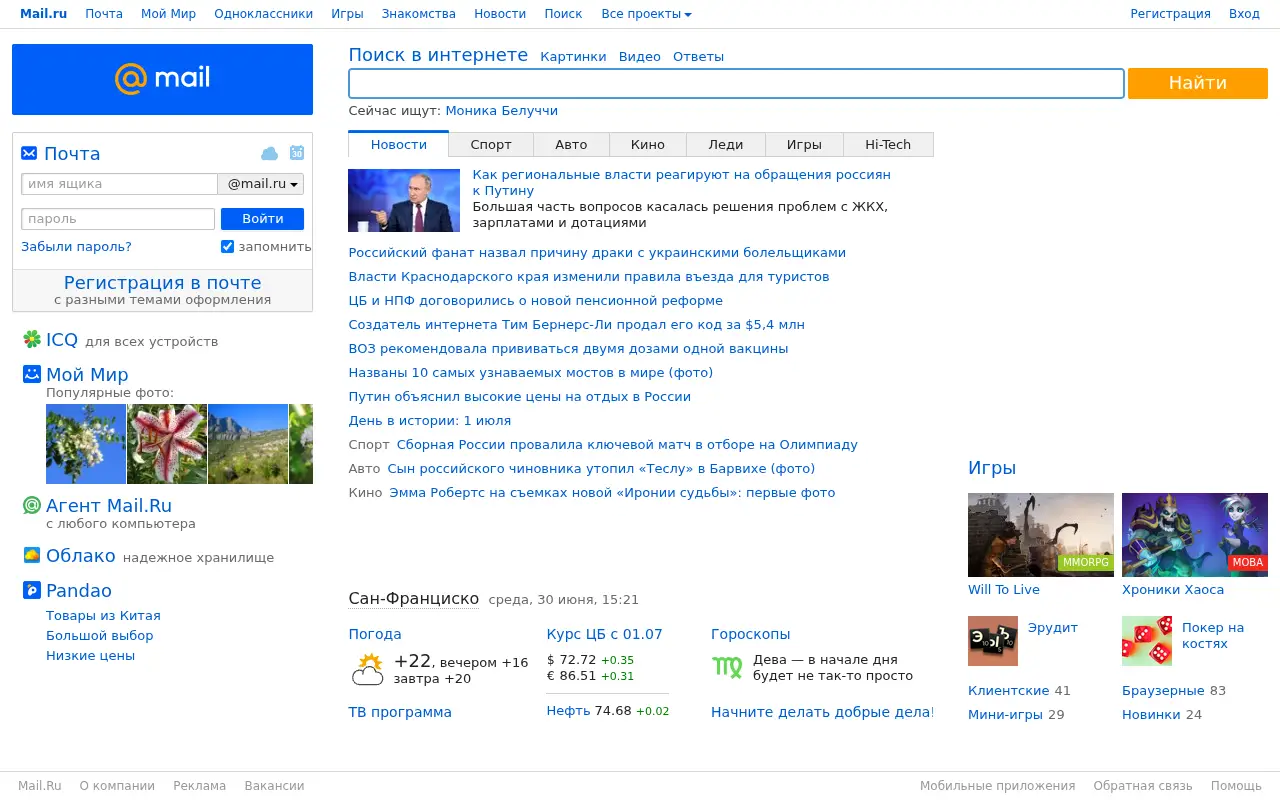Click the пароль input field
1280x800 pixels.
click(x=118, y=219)
